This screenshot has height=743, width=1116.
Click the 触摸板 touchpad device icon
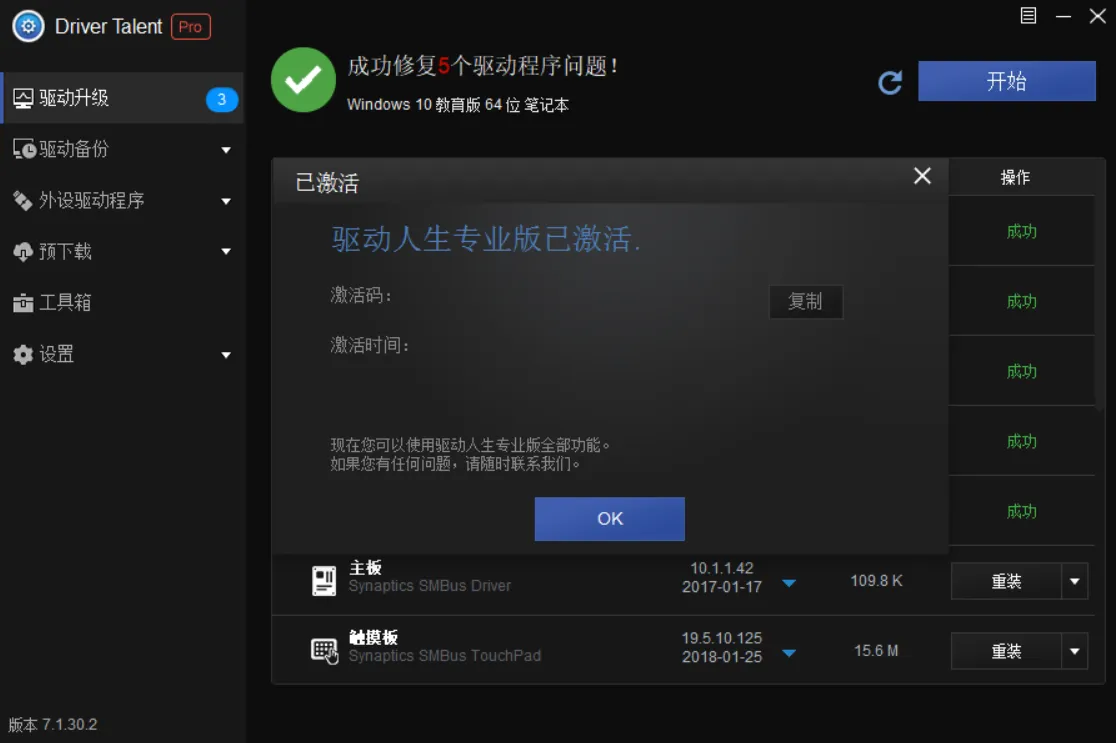pyautogui.click(x=325, y=650)
